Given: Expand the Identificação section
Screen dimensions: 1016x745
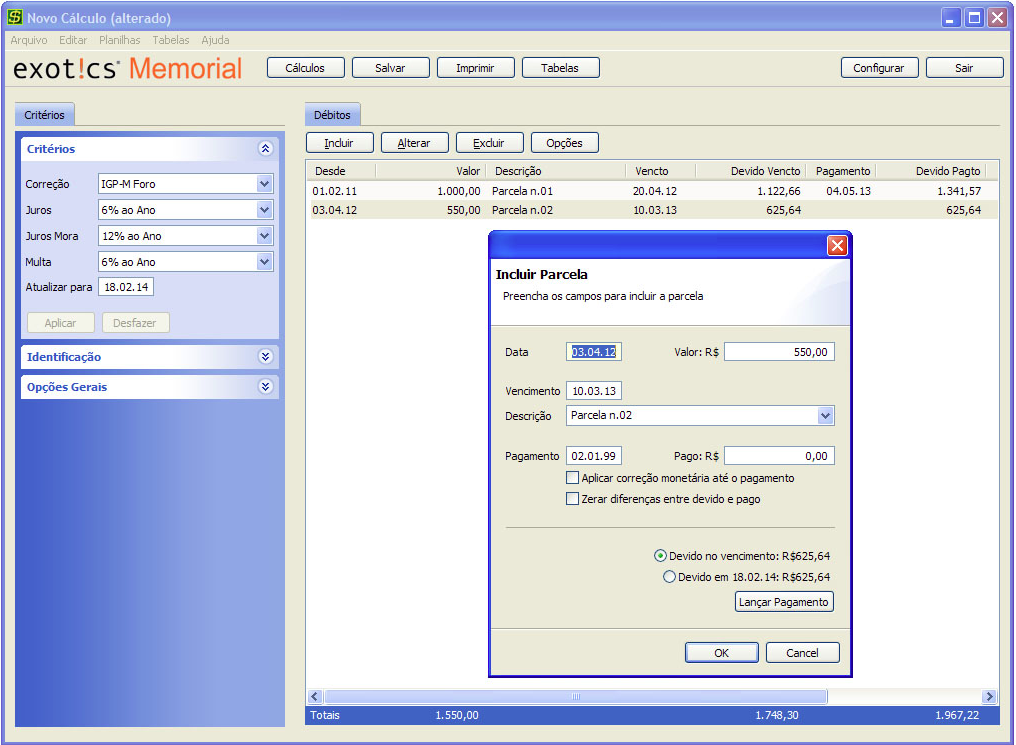Looking at the screenshot, I should click(265, 357).
